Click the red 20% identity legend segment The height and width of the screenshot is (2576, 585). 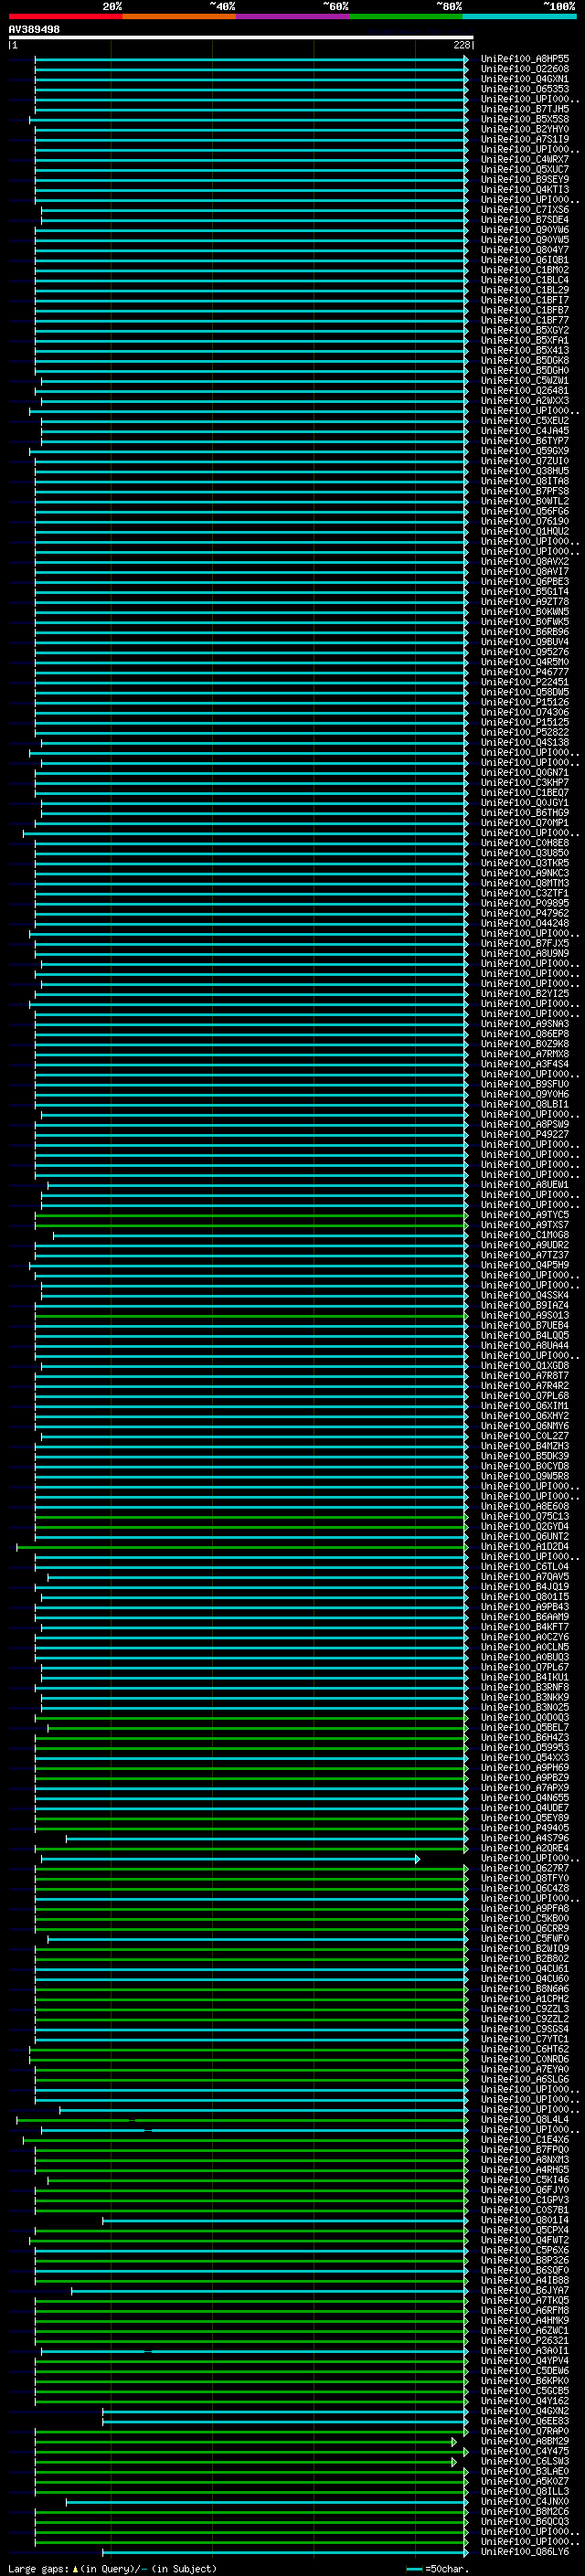(x=65, y=16)
